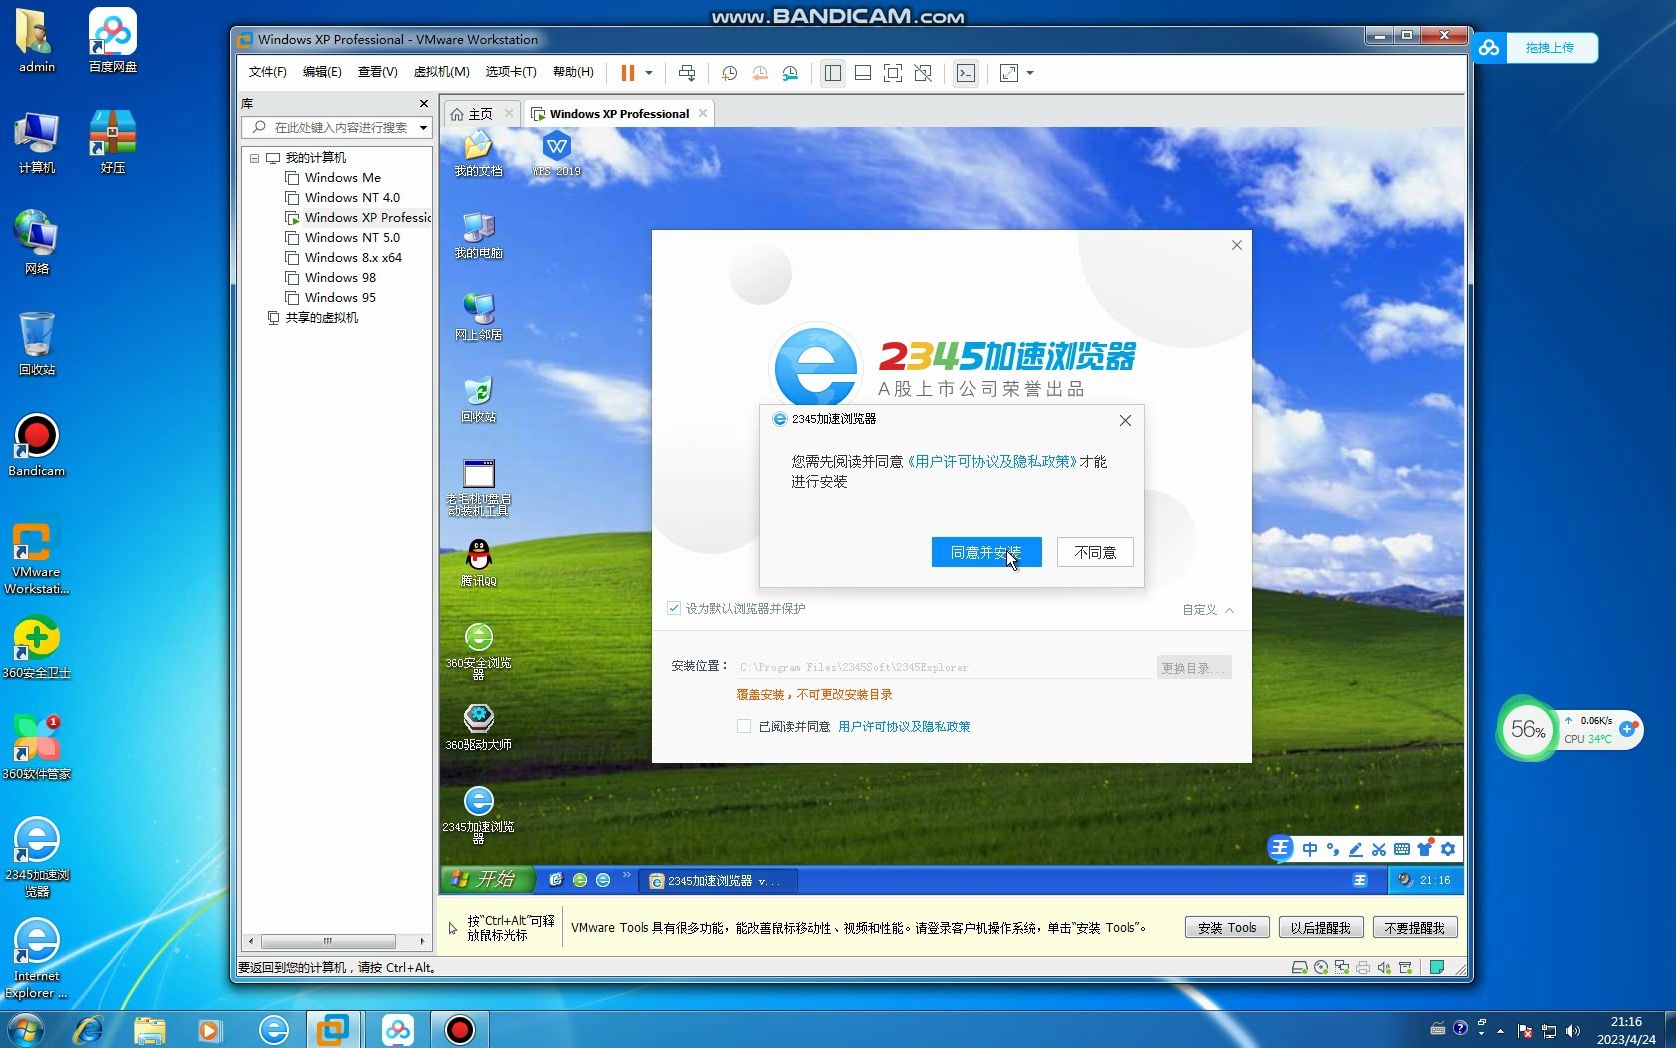Click the 不同意 button
This screenshot has width=1676, height=1048.
[x=1095, y=552]
